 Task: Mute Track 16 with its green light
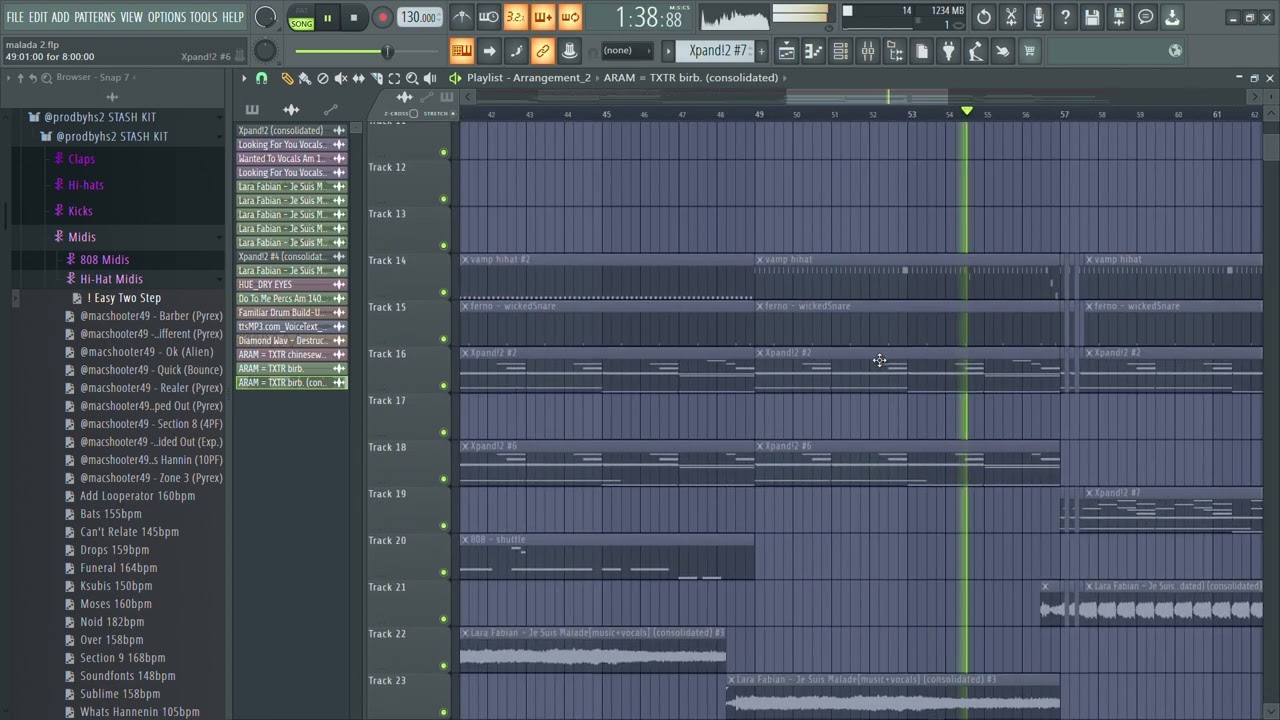point(443,385)
